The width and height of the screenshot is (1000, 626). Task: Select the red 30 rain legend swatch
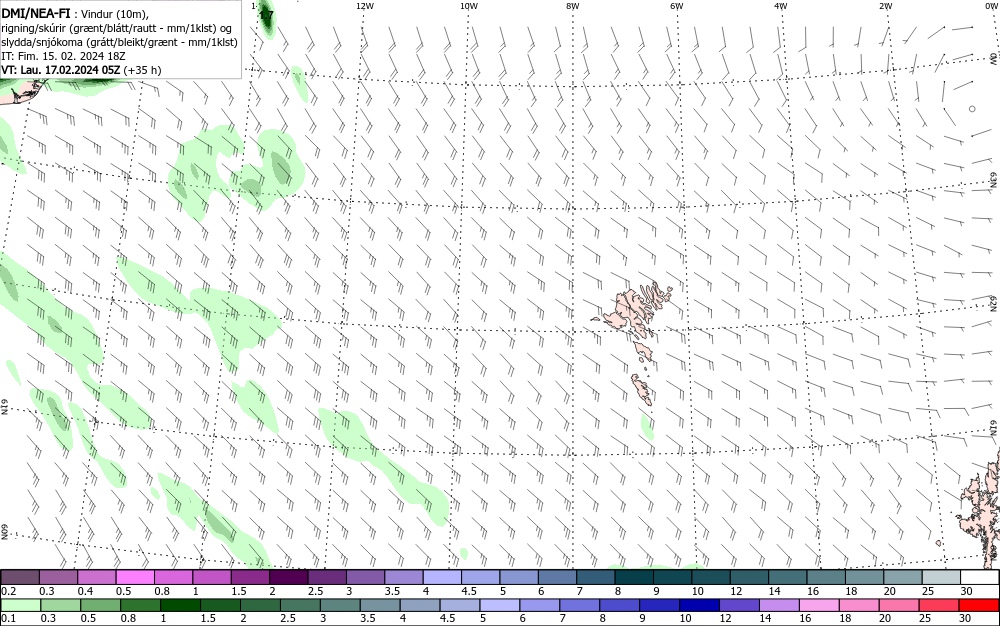tap(978, 605)
